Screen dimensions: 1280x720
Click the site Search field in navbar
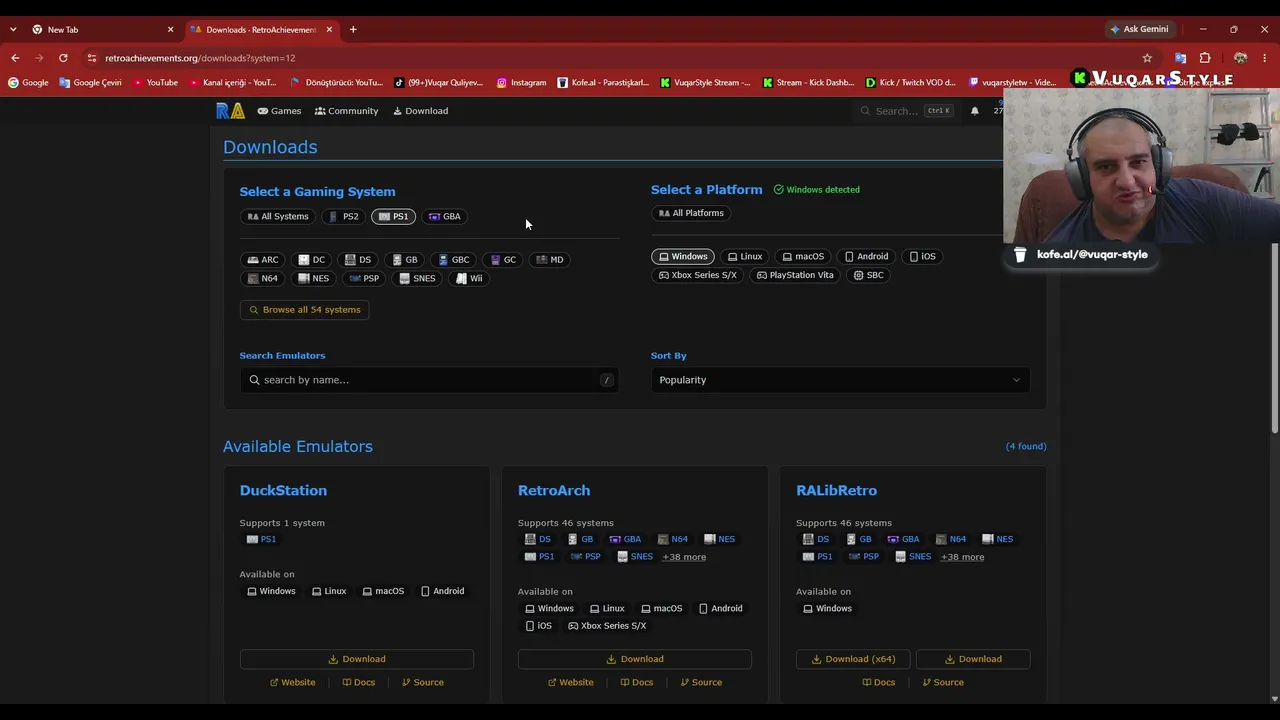[x=905, y=111]
